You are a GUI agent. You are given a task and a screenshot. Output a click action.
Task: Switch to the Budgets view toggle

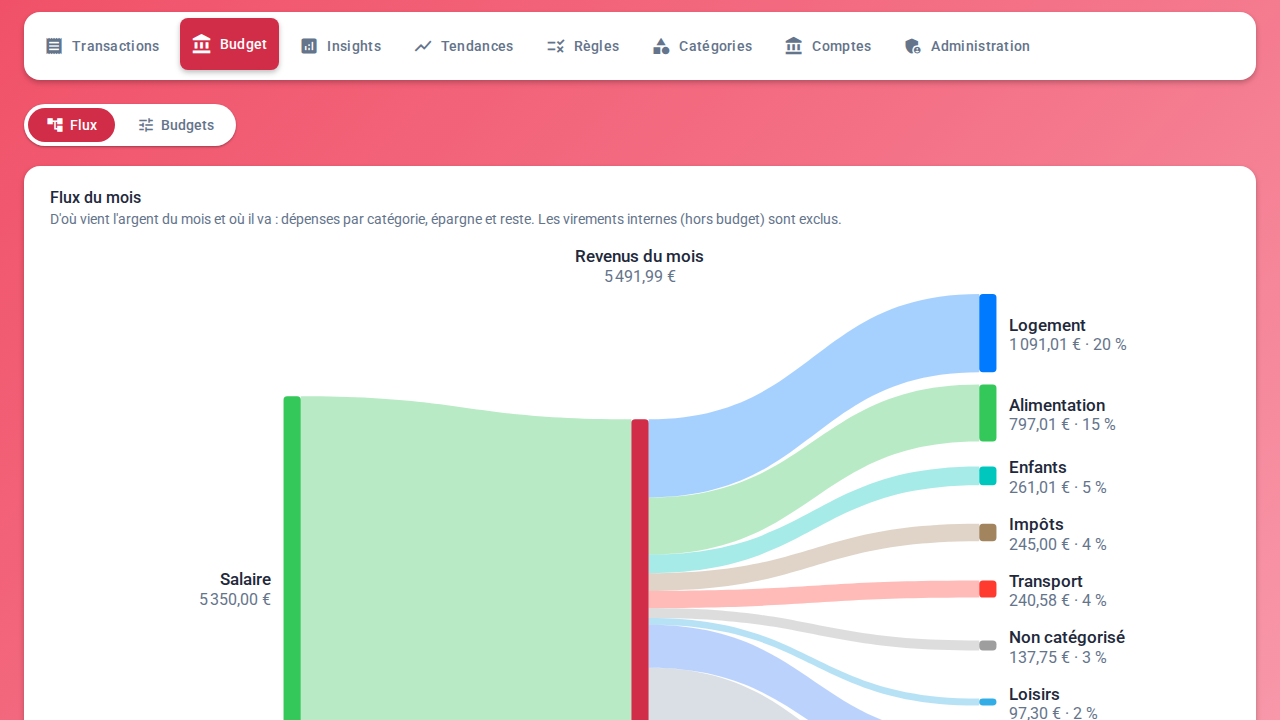tap(176, 125)
